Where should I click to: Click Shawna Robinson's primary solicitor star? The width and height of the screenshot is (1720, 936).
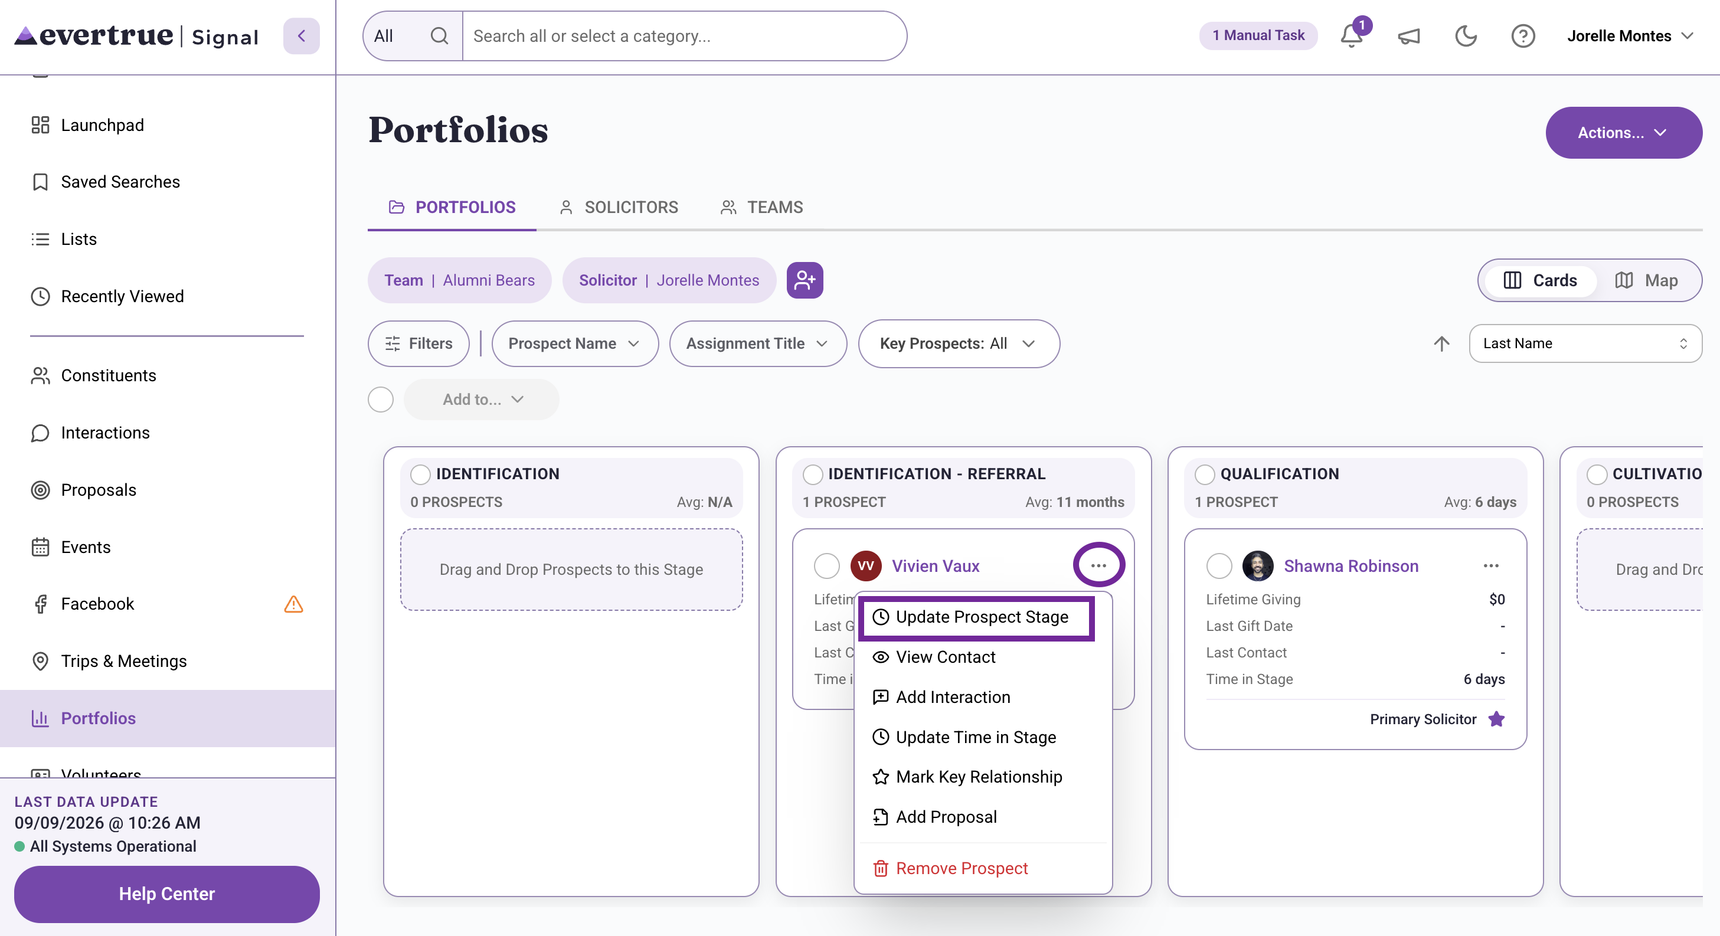[x=1496, y=719]
